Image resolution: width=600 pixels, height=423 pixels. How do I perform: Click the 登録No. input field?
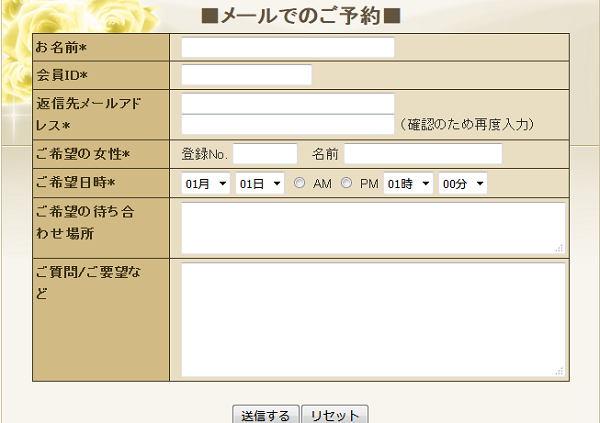click(265, 154)
